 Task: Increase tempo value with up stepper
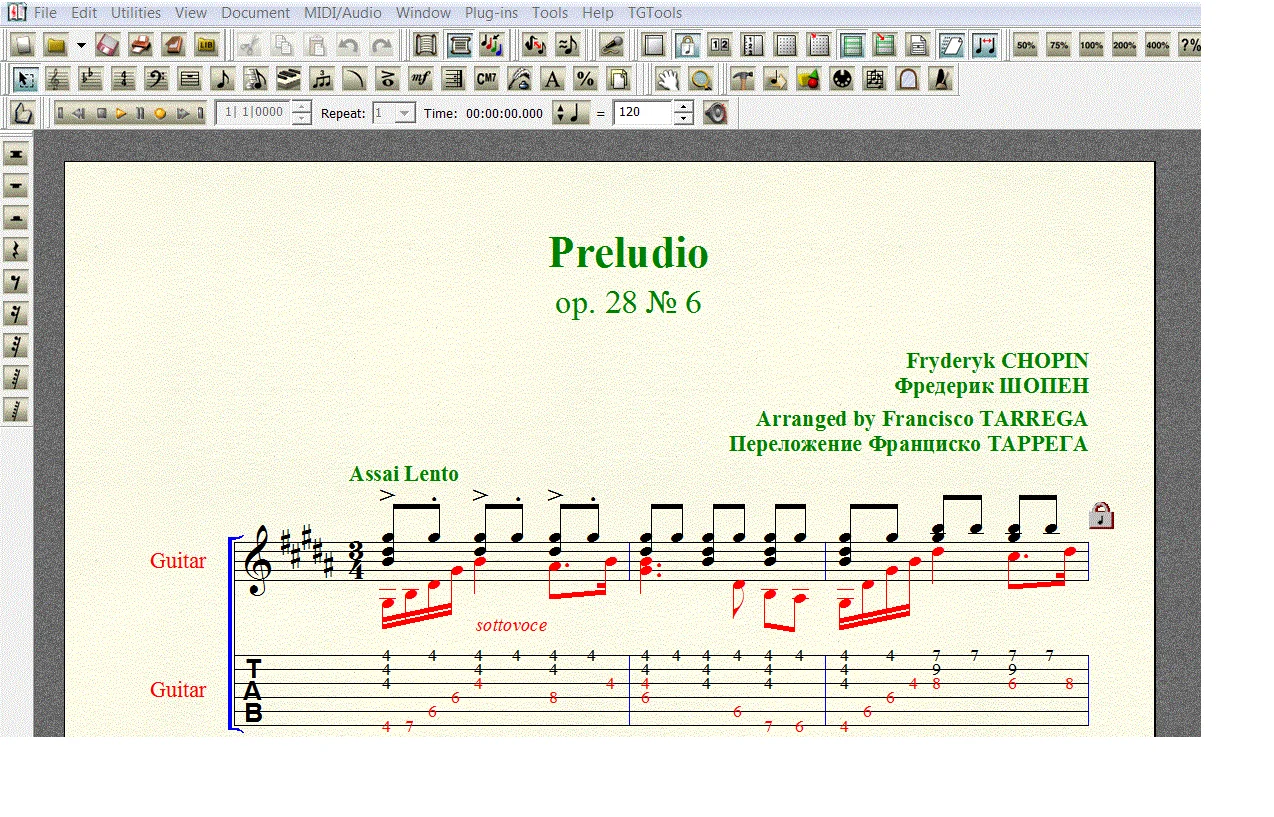pyautogui.click(x=683, y=107)
